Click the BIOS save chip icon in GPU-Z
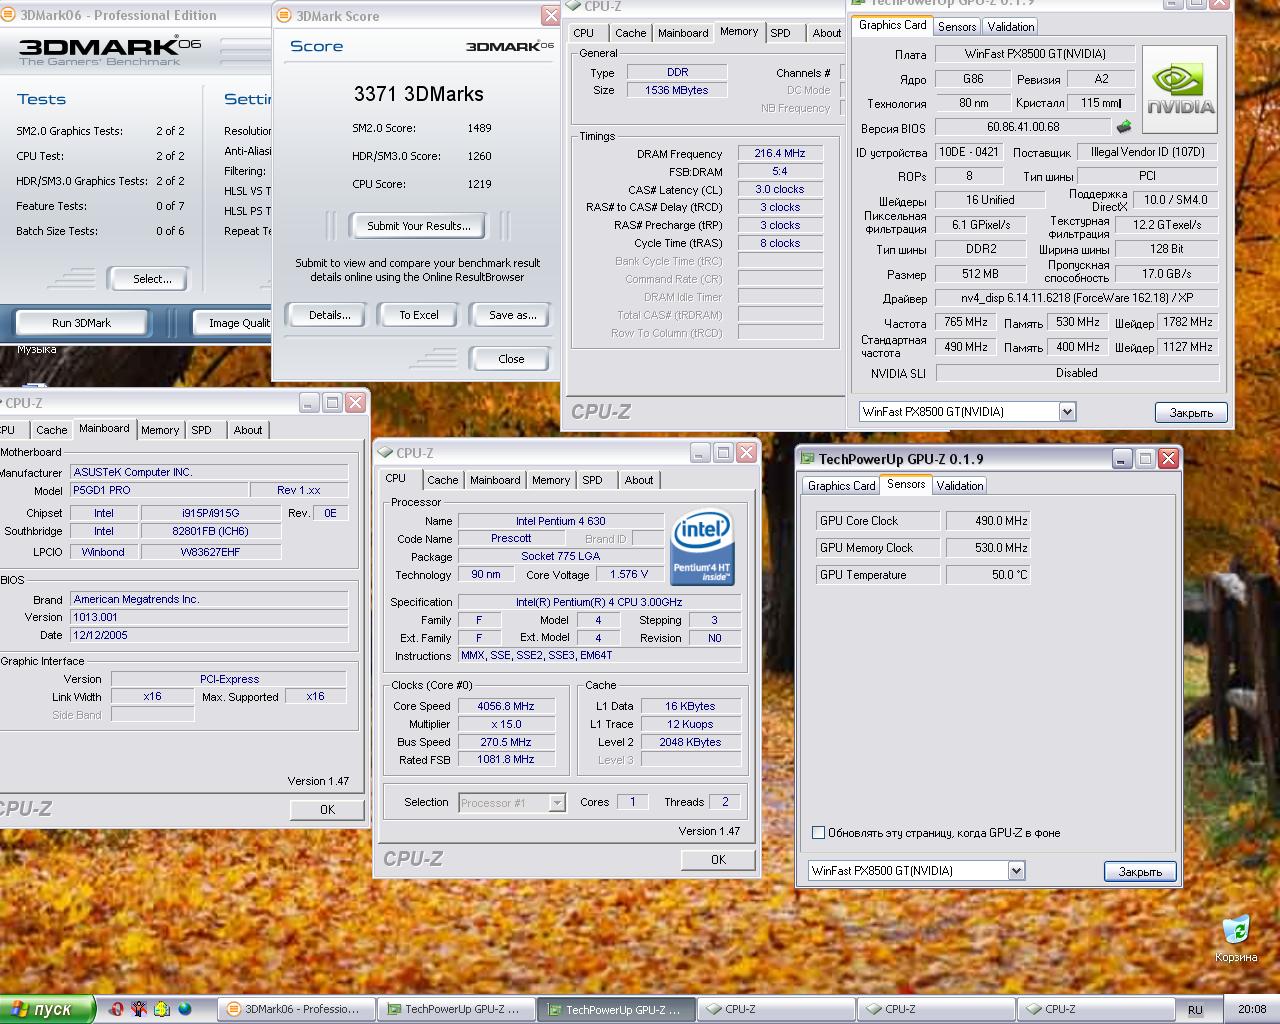Image resolution: width=1280 pixels, height=1024 pixels. [x=1124, y=127]
